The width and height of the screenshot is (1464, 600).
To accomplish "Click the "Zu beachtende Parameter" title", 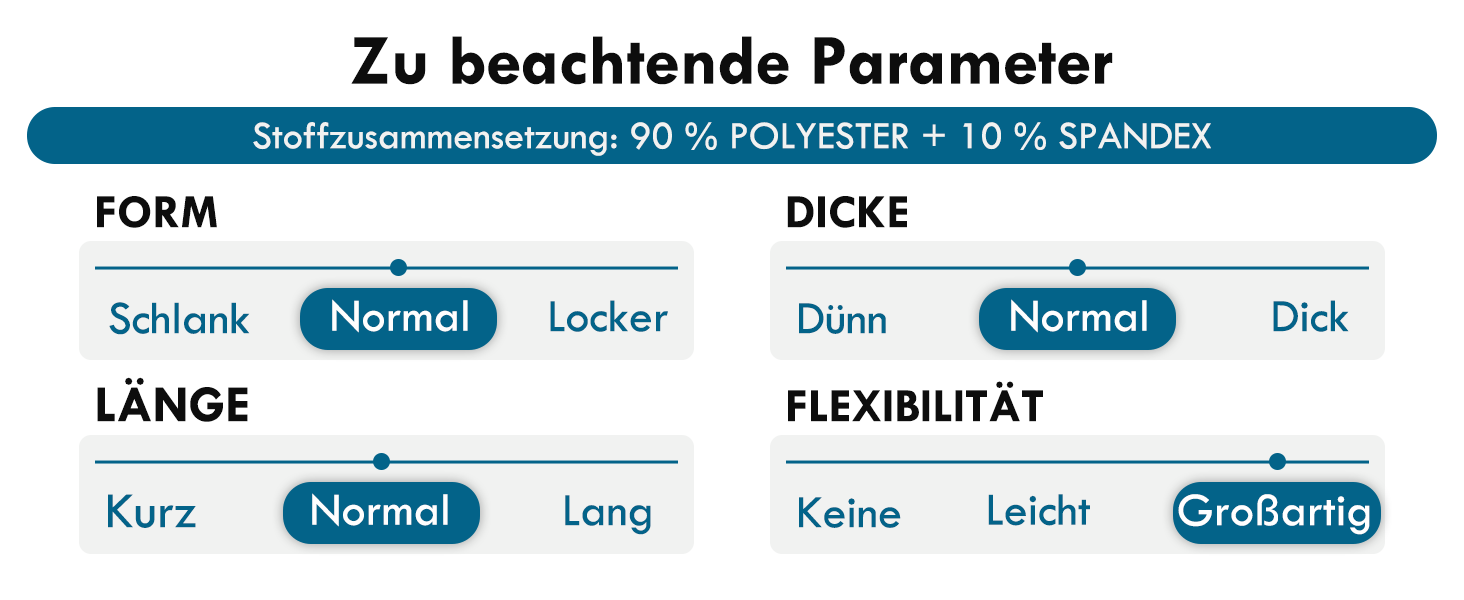I will coord(731,62).
